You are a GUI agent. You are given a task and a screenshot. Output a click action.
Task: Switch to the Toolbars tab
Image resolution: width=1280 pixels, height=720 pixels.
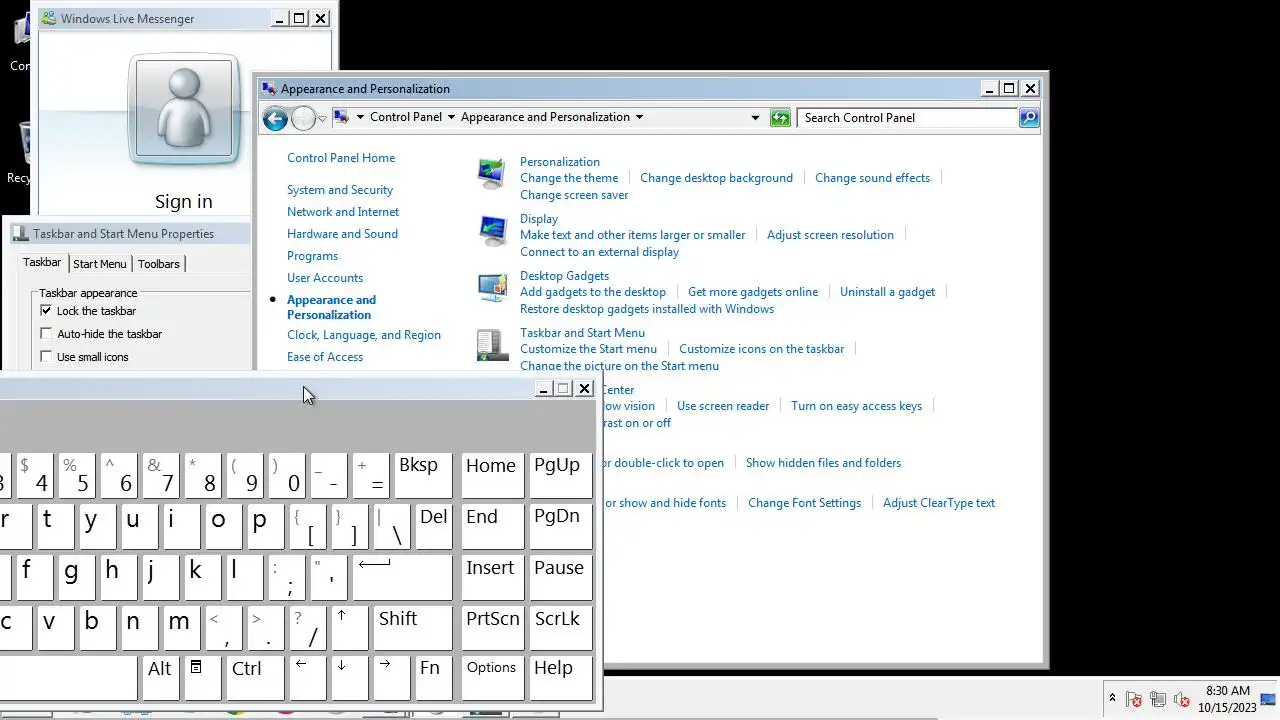[159, 264]
